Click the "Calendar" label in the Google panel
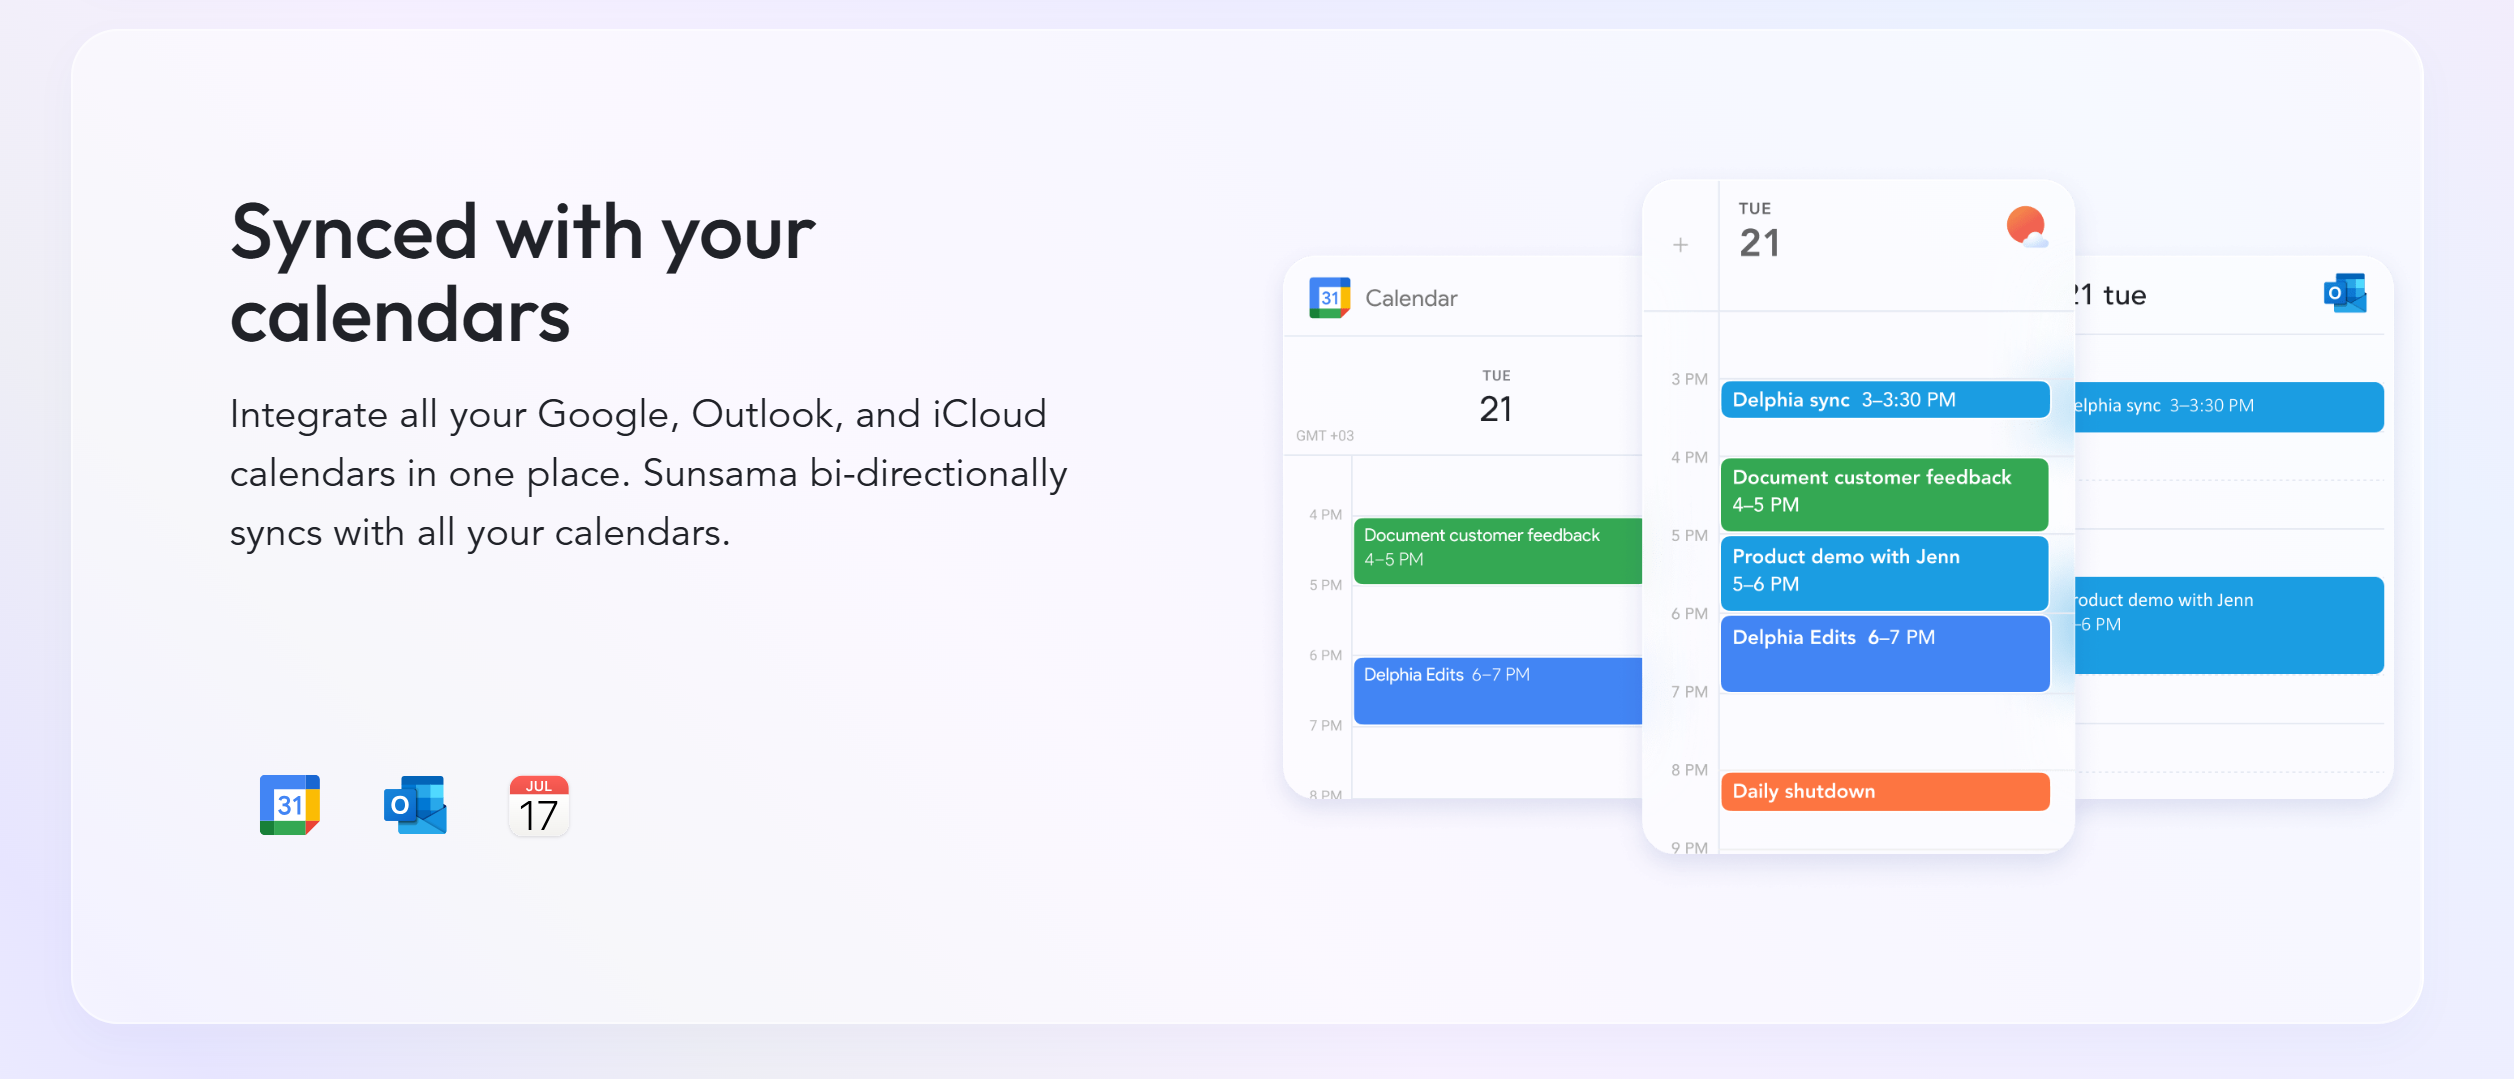2514x1079 pixels. 1411,298
